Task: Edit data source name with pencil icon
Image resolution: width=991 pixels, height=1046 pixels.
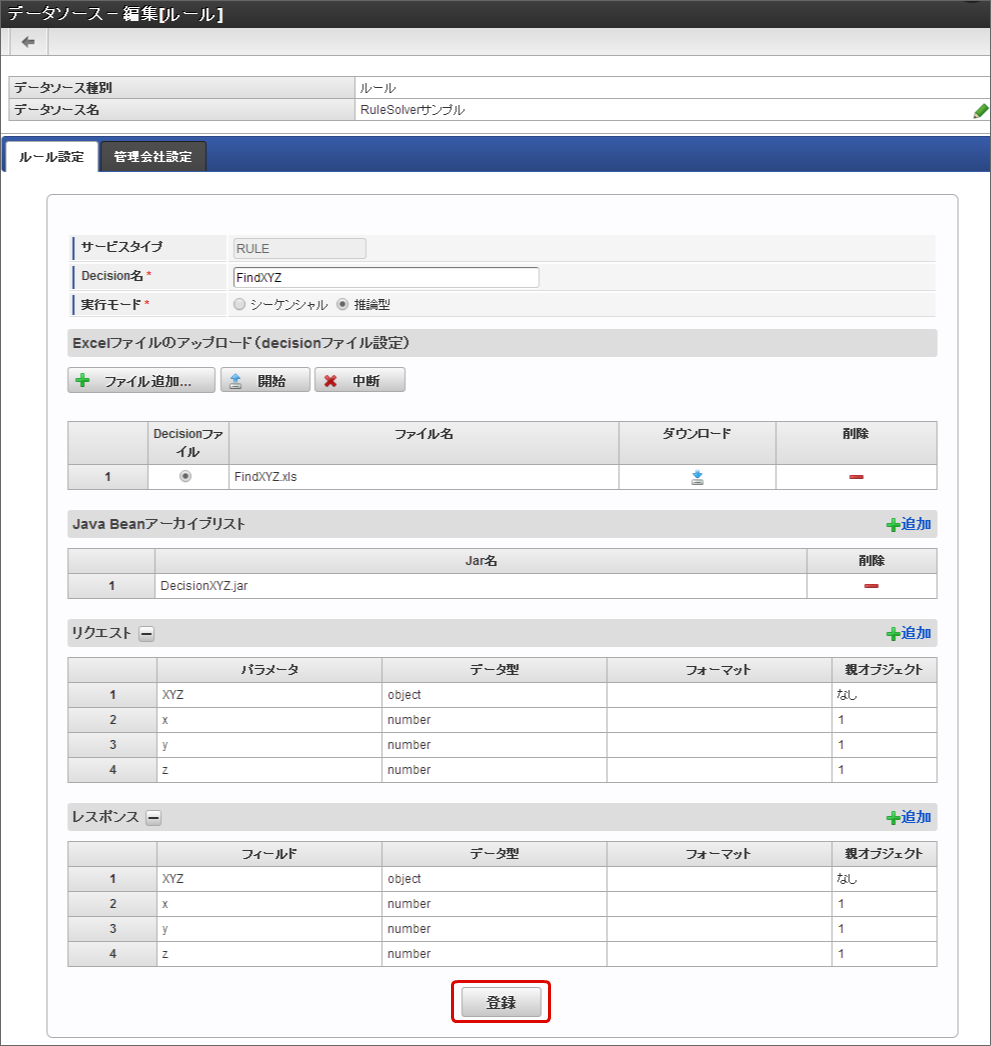Action: (980, 111)
